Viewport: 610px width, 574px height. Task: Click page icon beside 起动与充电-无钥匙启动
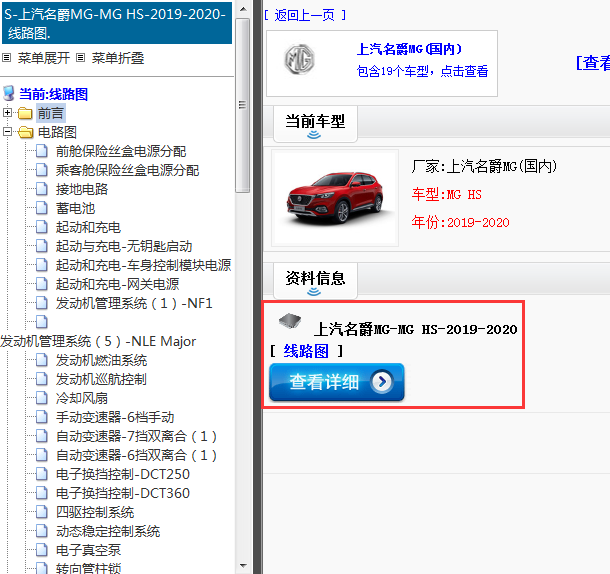click(x=42, y=246)
